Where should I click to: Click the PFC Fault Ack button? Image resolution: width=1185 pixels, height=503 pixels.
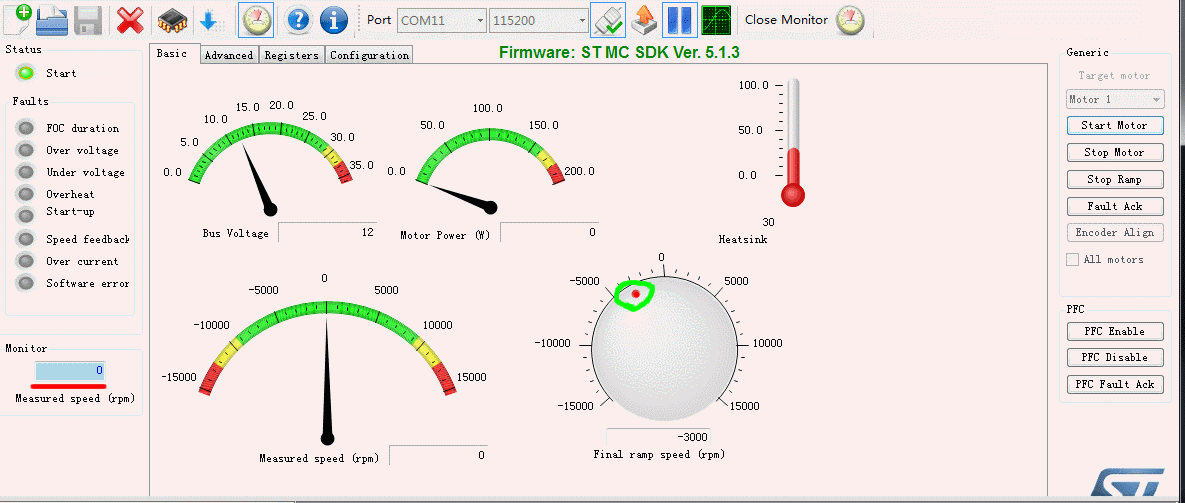point(1115,384)
